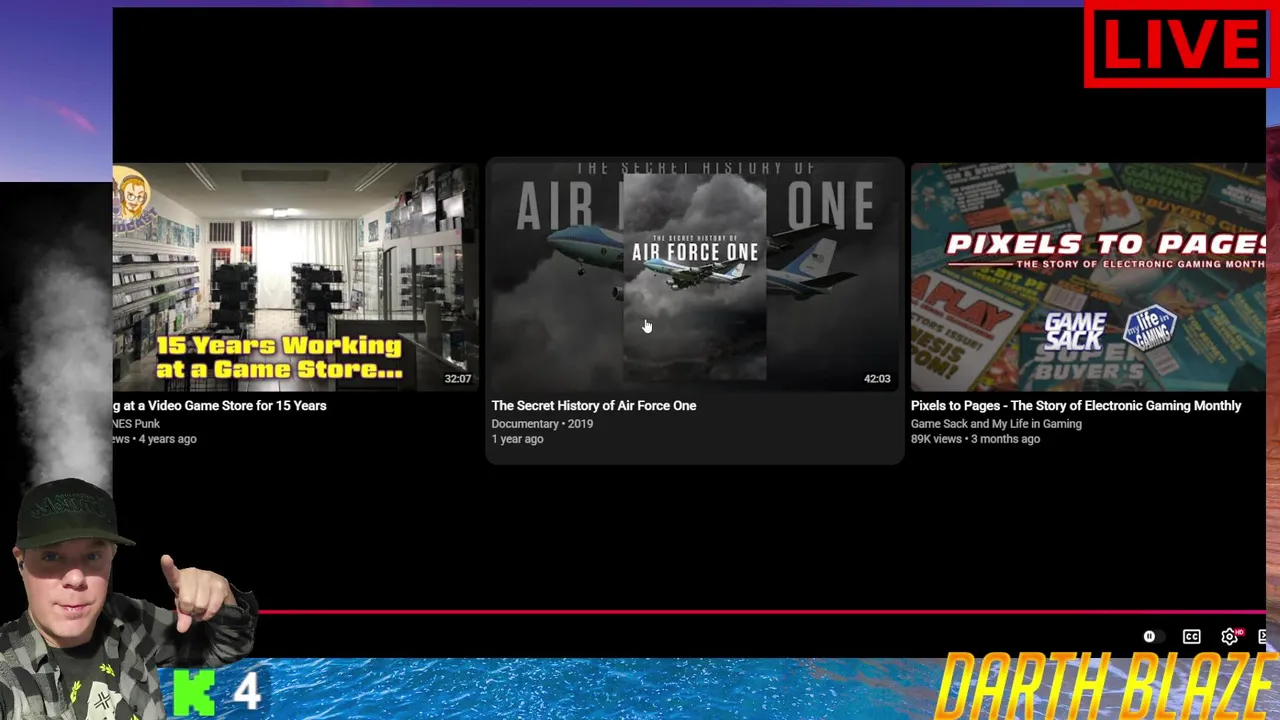Click the '1 year ago' text
The height and width of the screenshot is (720, 1280).
(517, 439)
